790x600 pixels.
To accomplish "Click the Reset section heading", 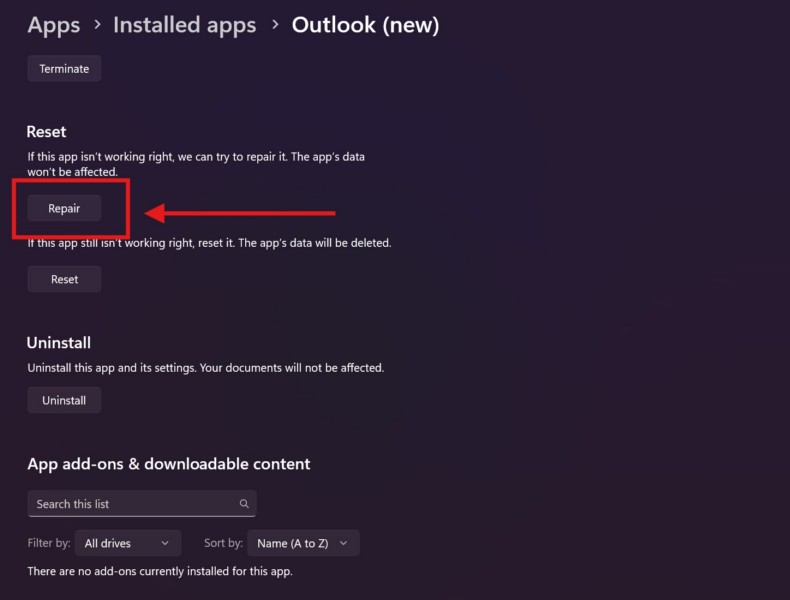I will [x=46, y=132].
